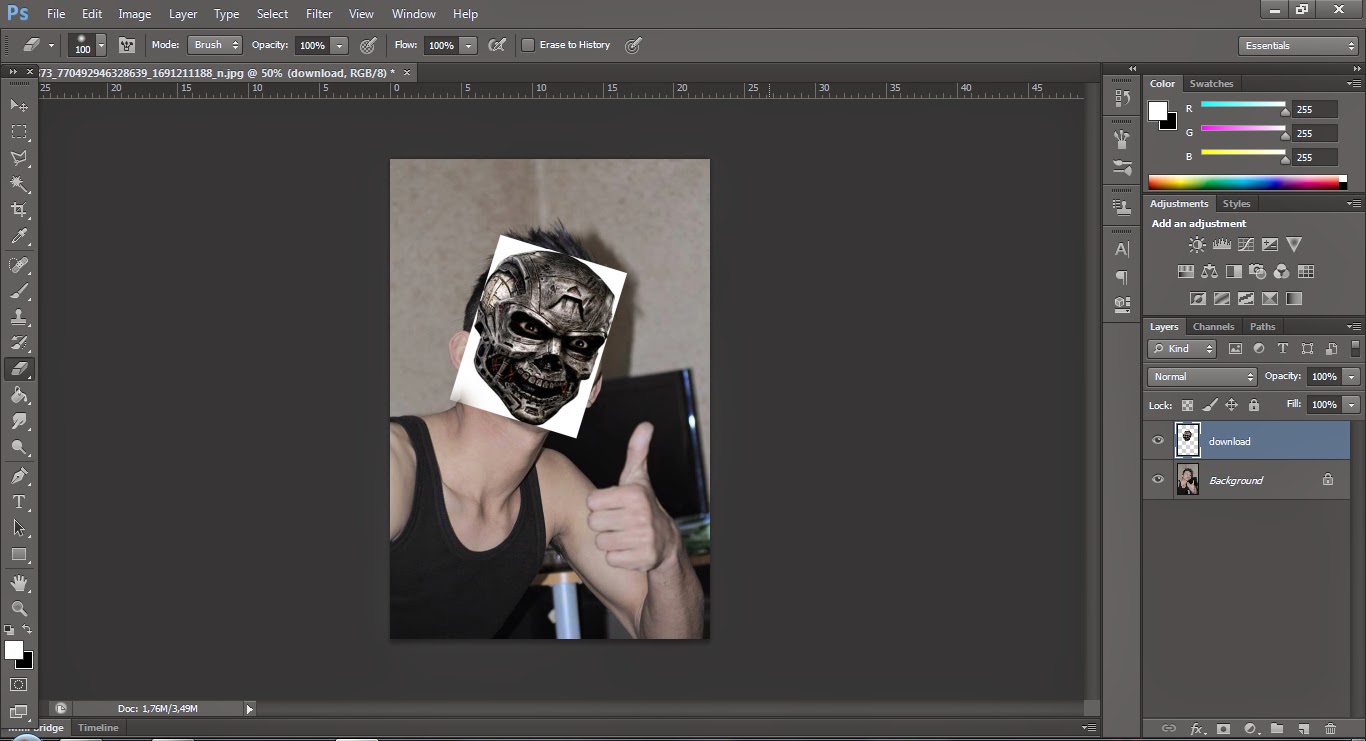1366x741 pixels.
Task: Add a Photo Filter adjustment
Action: [x=1257, y=271]
